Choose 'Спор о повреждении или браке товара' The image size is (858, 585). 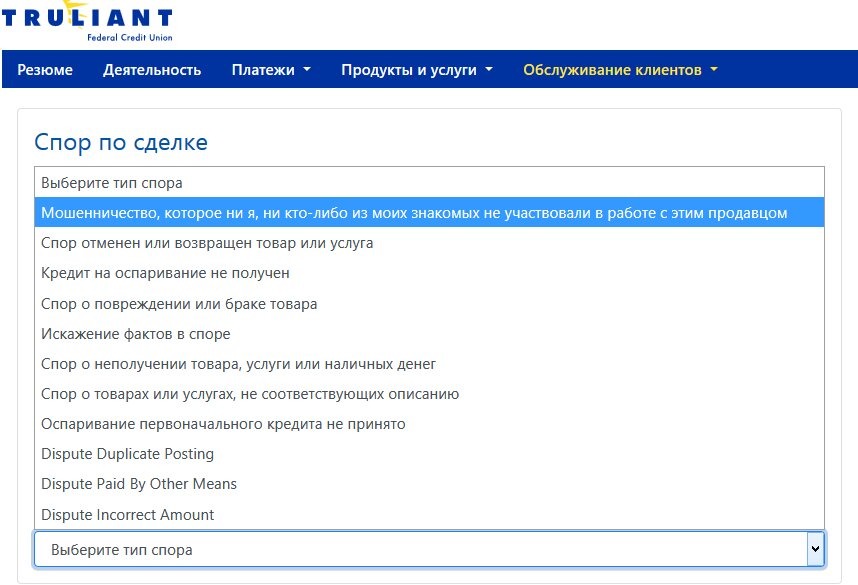(429, 304)
